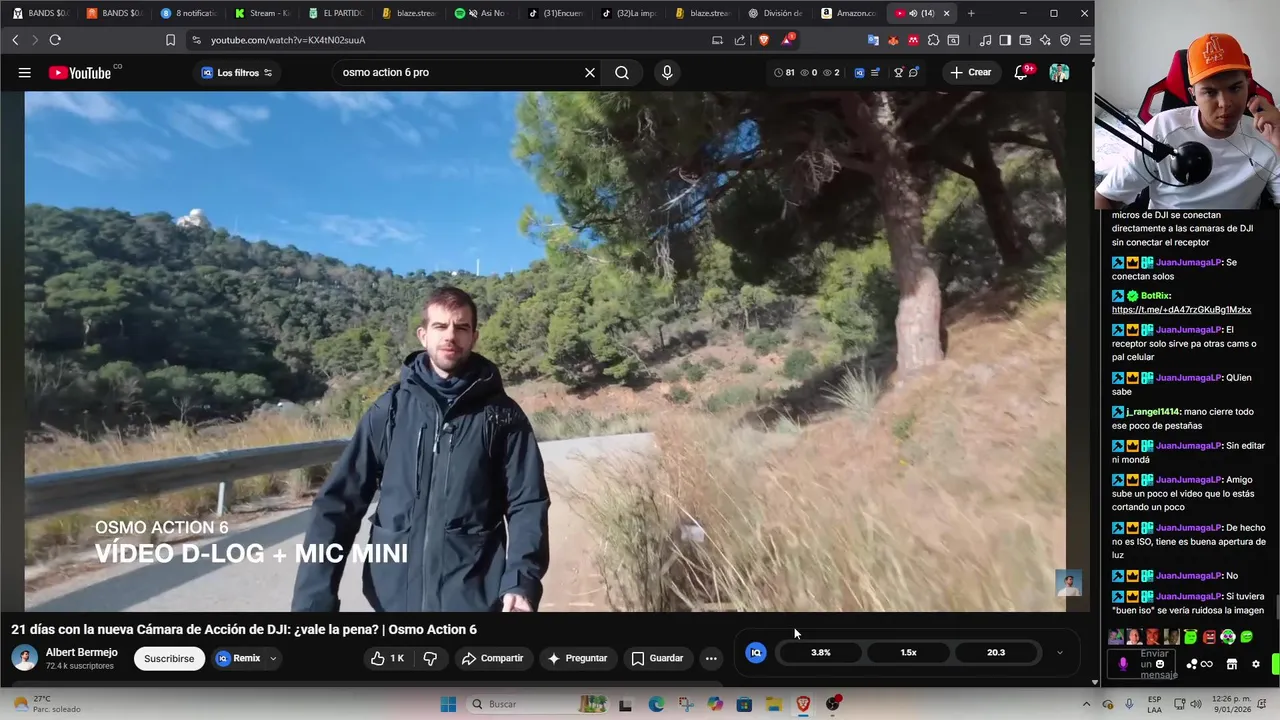Image resolution: width=1280 pixels, height=720 pixels.
Task: Go back with the browser back arrow
Action: tap(15, 40)
